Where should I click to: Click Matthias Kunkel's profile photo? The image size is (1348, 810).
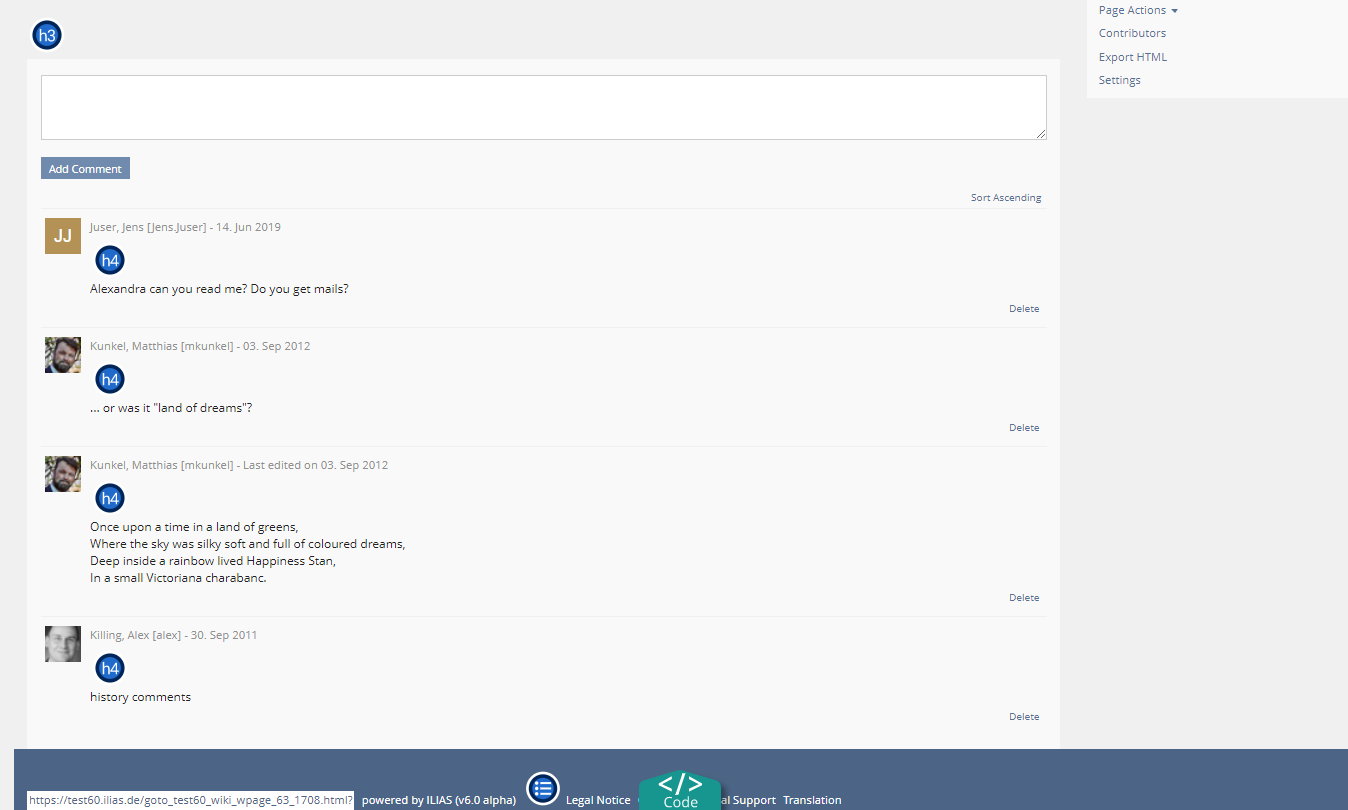tap(62, 354)
